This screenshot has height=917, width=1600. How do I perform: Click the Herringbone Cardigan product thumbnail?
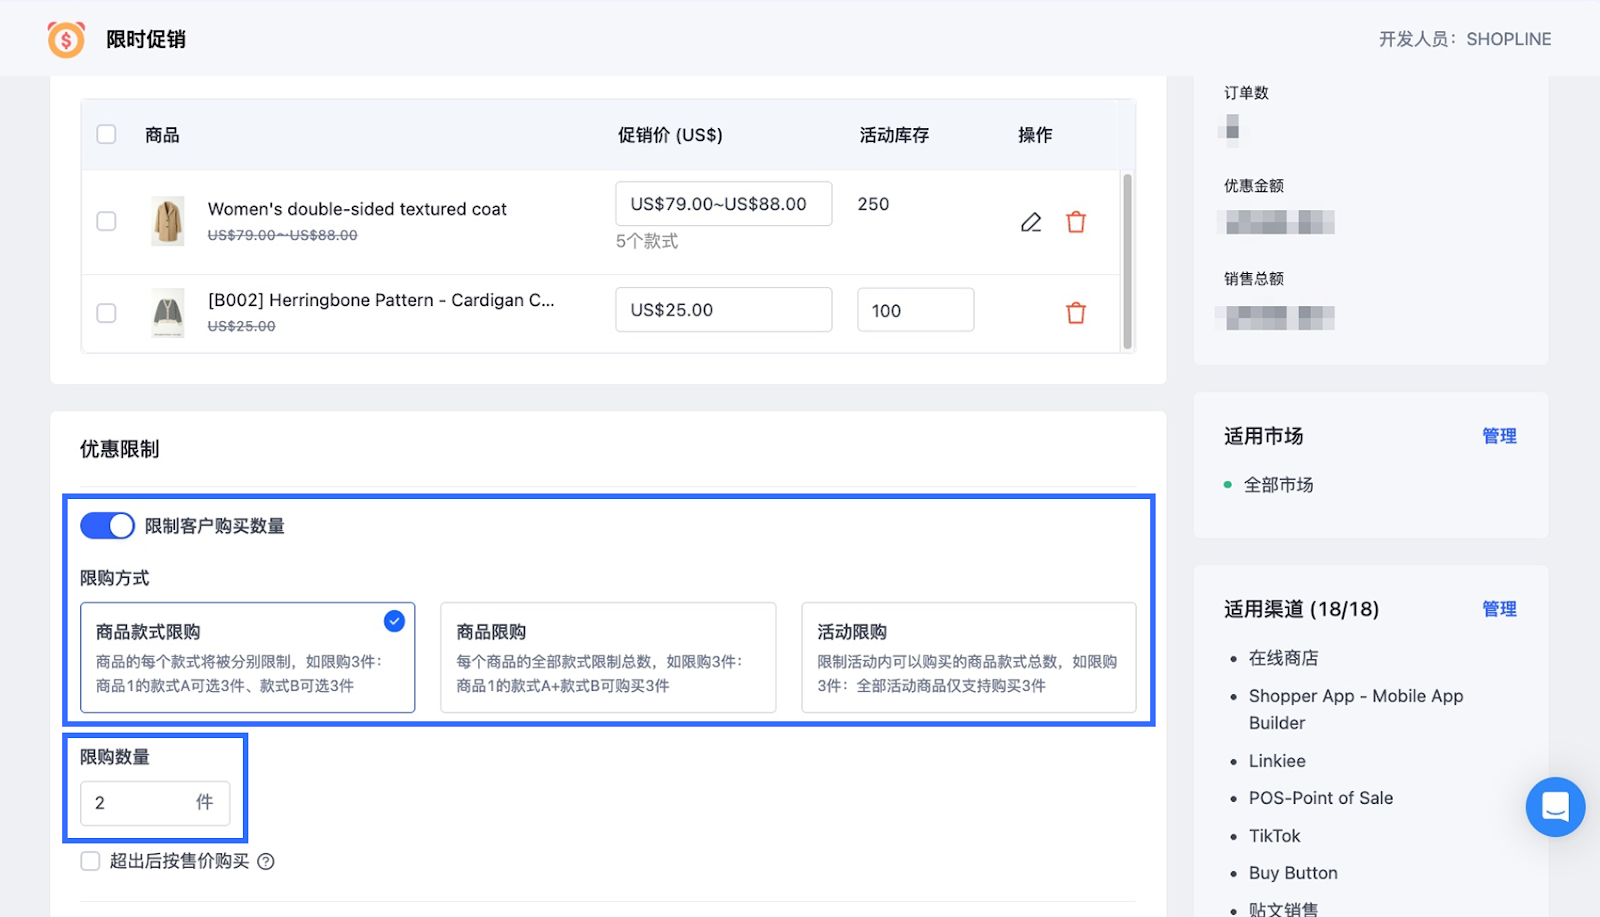click(167, 313)
